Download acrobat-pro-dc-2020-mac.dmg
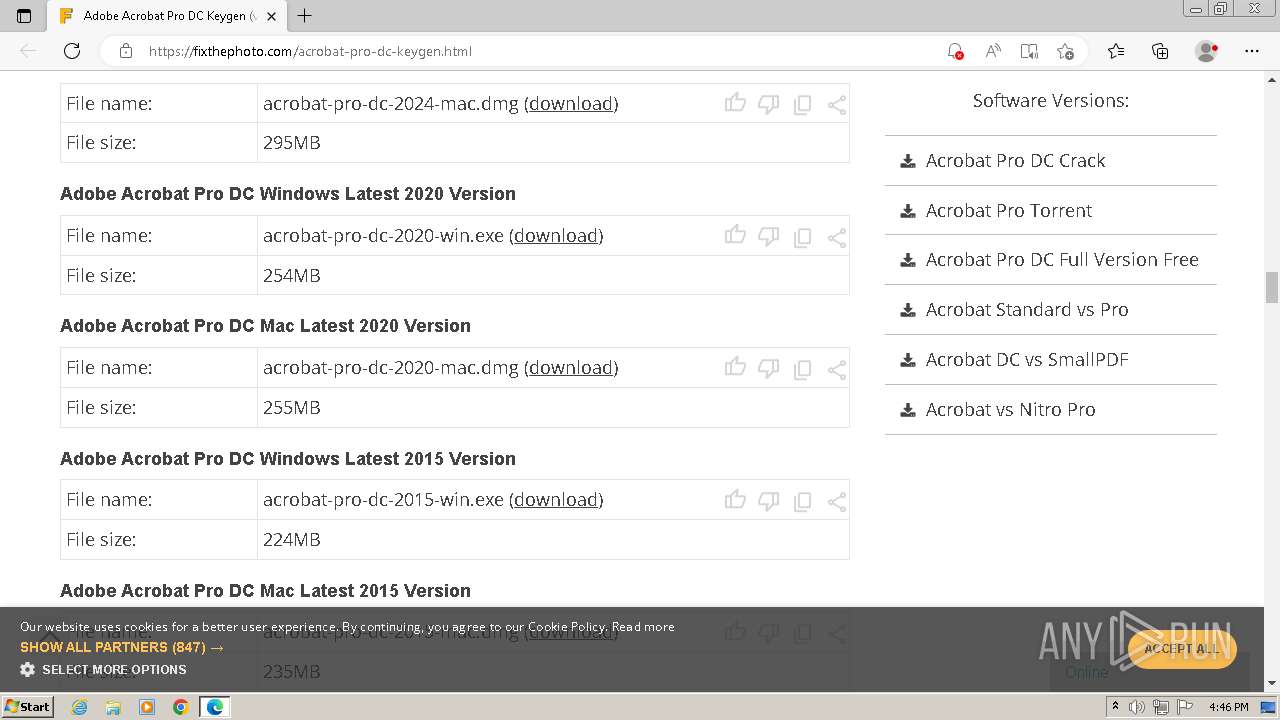The width and height of the screenshot is (1280, 720). pos(571,367)
